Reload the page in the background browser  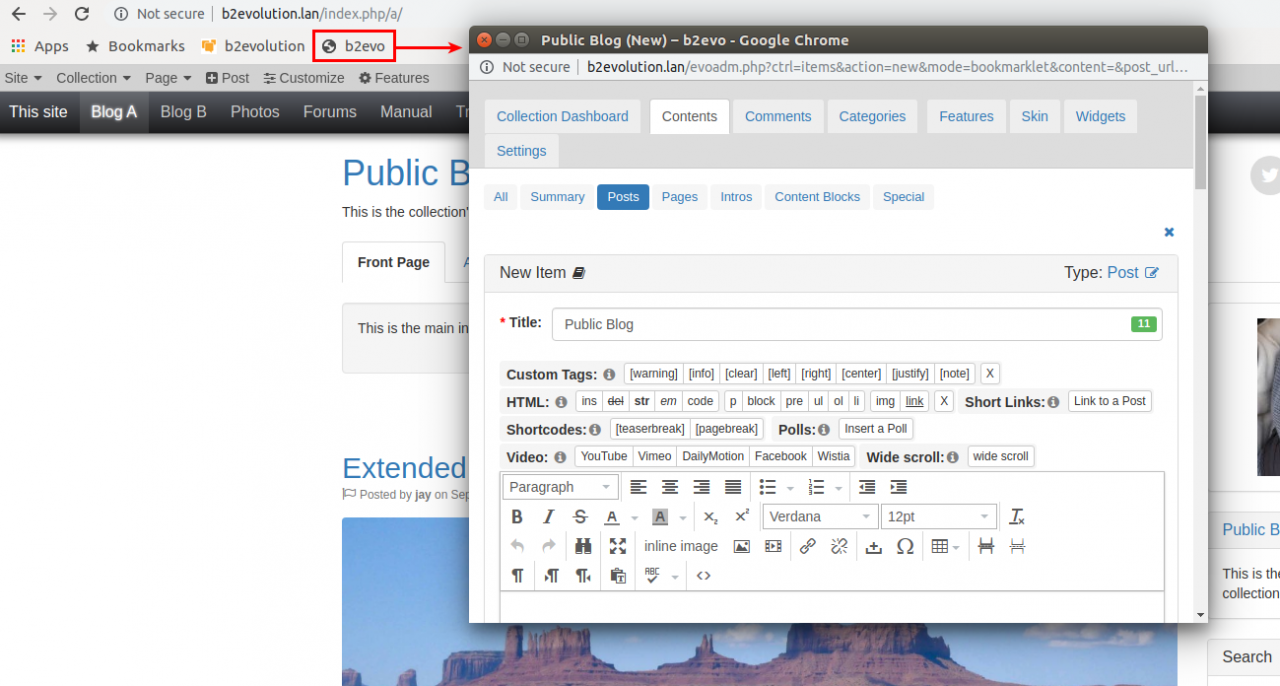coord(82,14)
